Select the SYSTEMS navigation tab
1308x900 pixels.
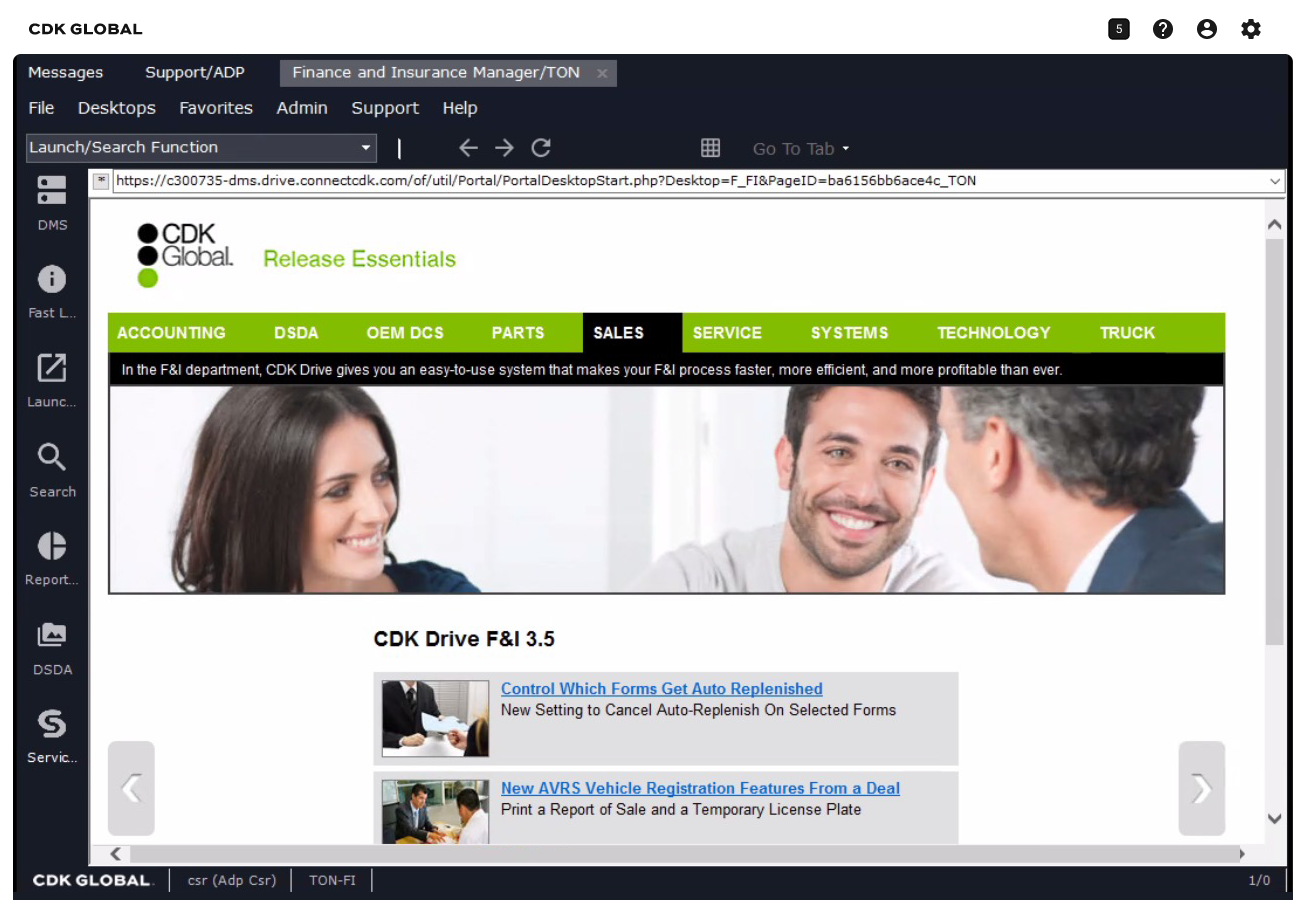coord(849,333)
